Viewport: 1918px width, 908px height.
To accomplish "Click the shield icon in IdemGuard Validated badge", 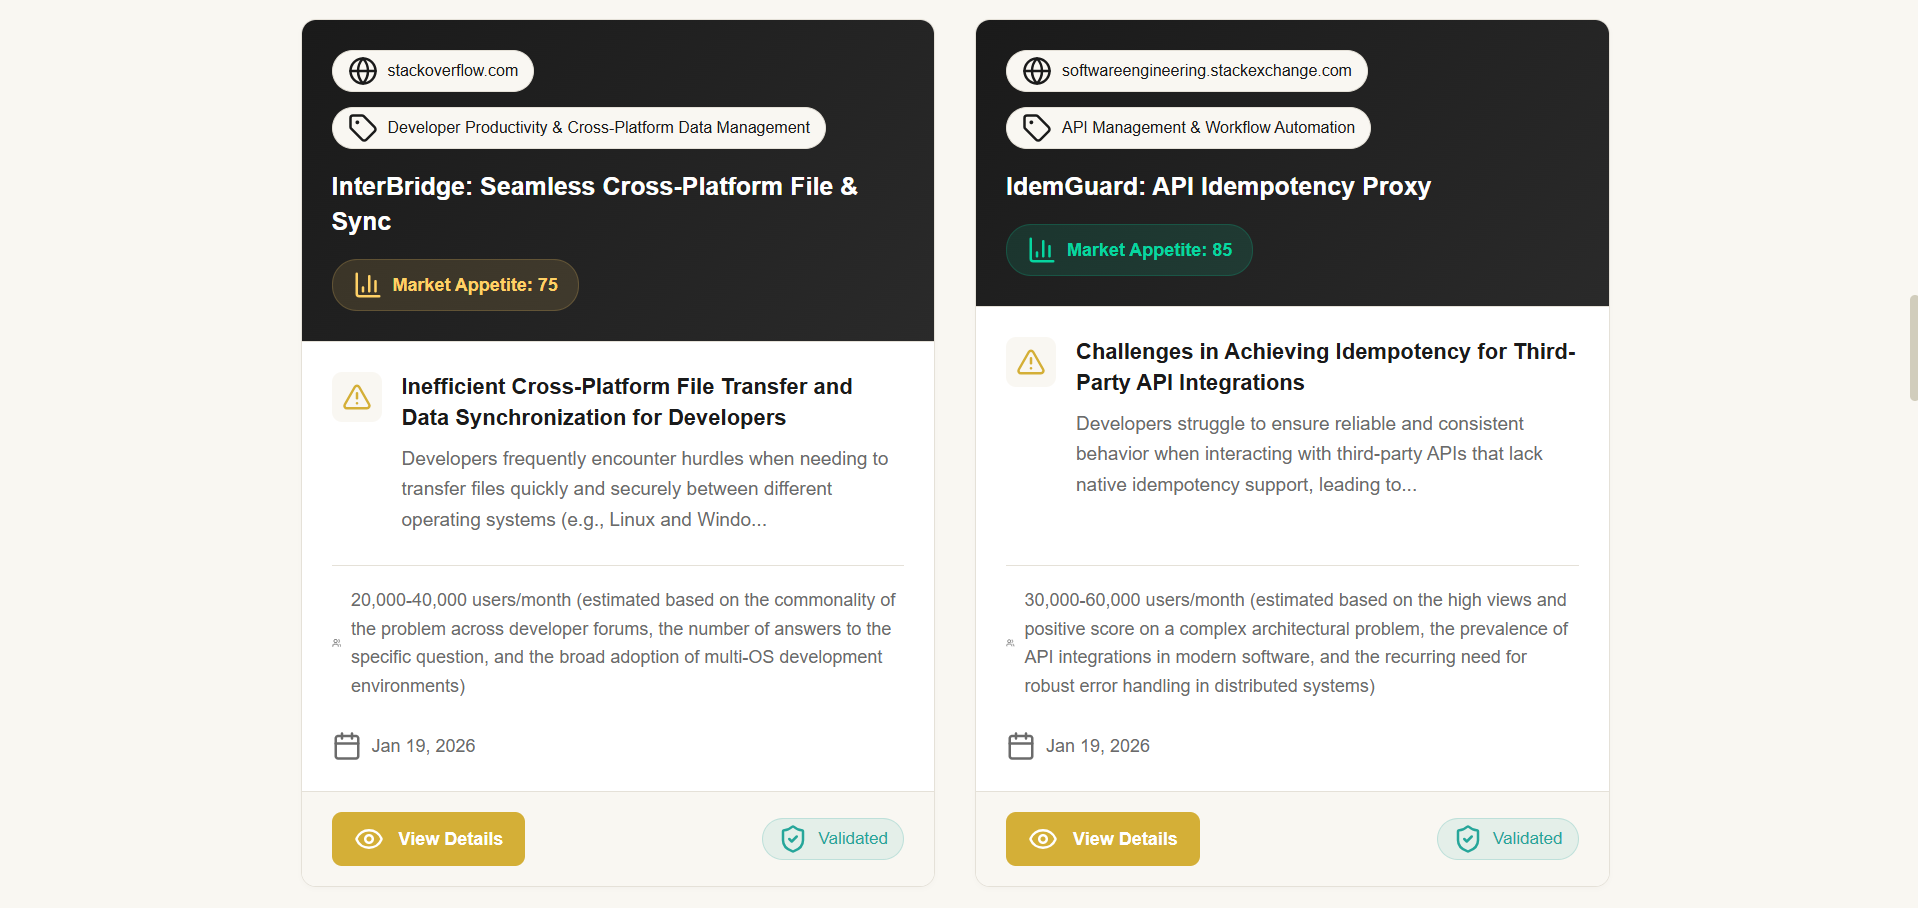I will coord(1467,838).
